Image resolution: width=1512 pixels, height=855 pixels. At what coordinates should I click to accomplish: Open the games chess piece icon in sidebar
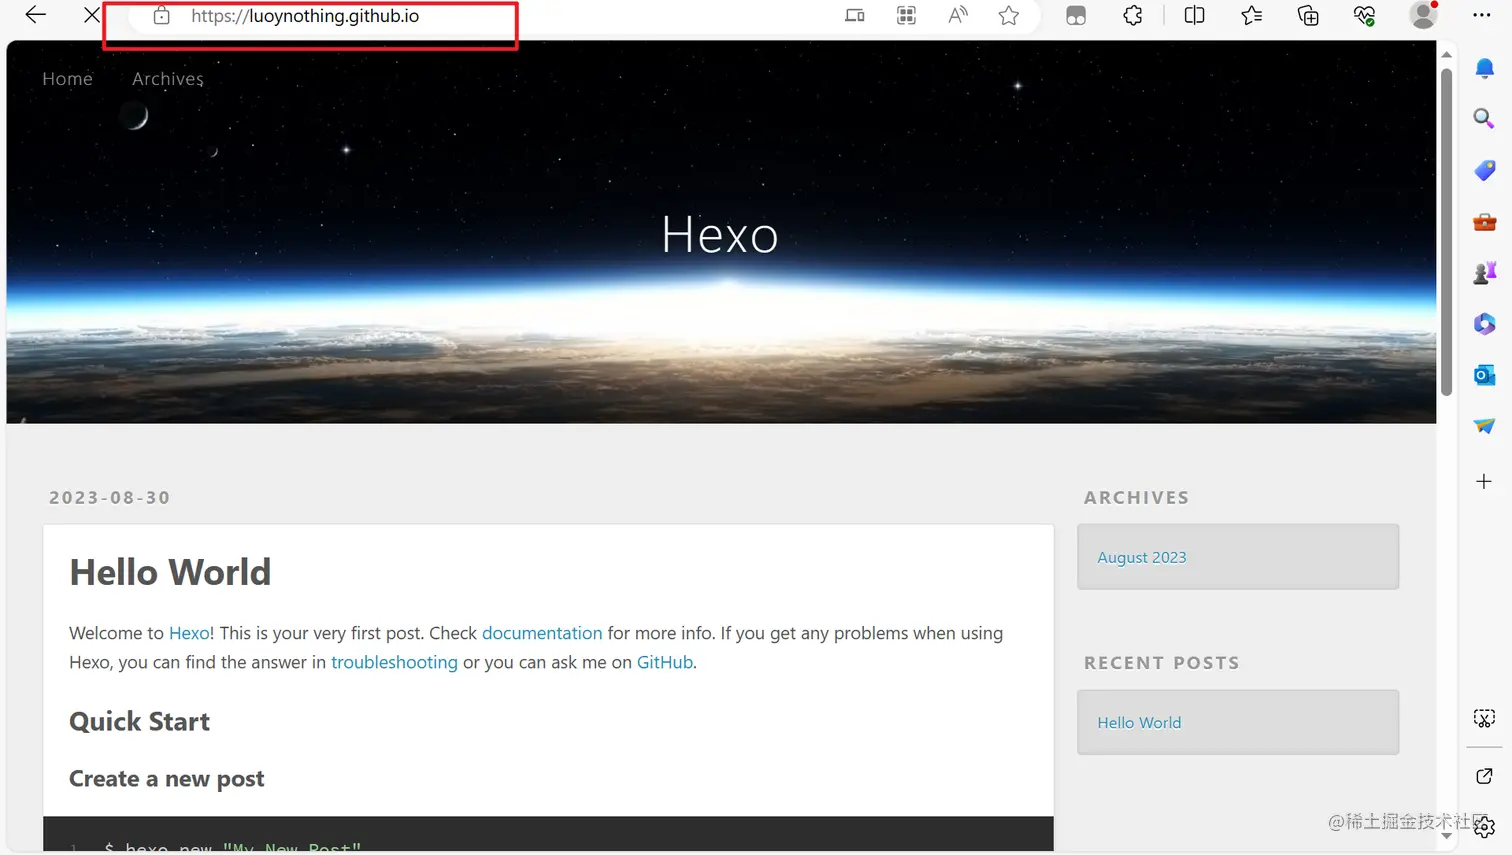[1485, 273]
